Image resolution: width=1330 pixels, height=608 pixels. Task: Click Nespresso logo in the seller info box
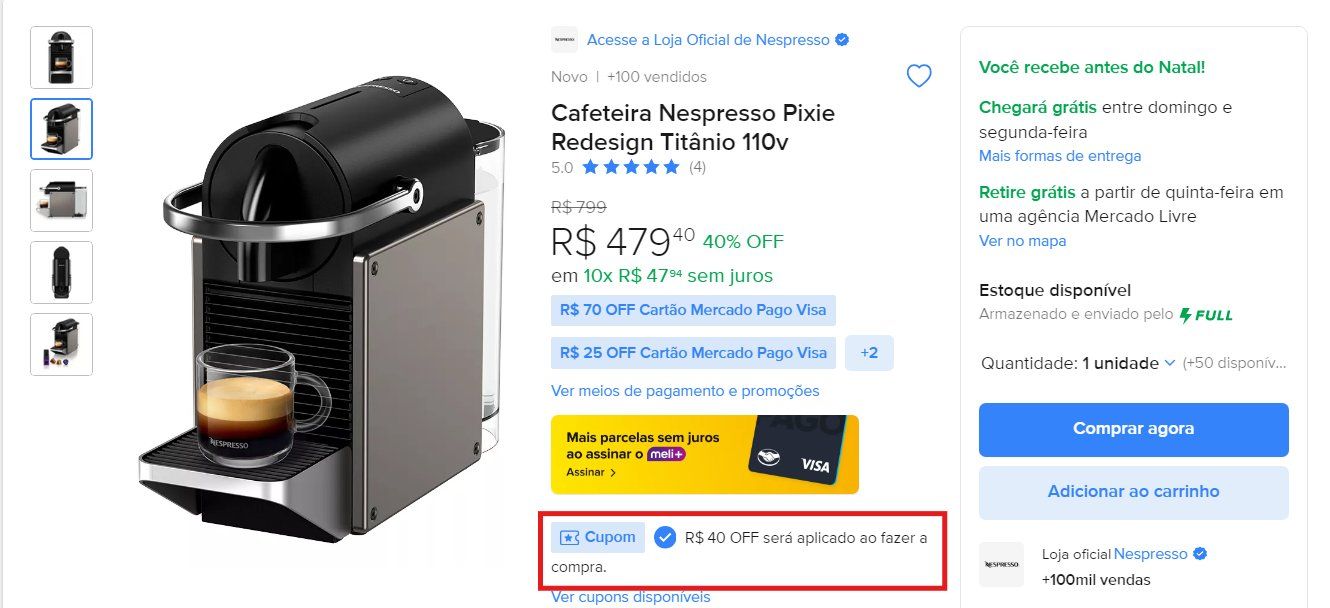click(x=1001, y=565)
